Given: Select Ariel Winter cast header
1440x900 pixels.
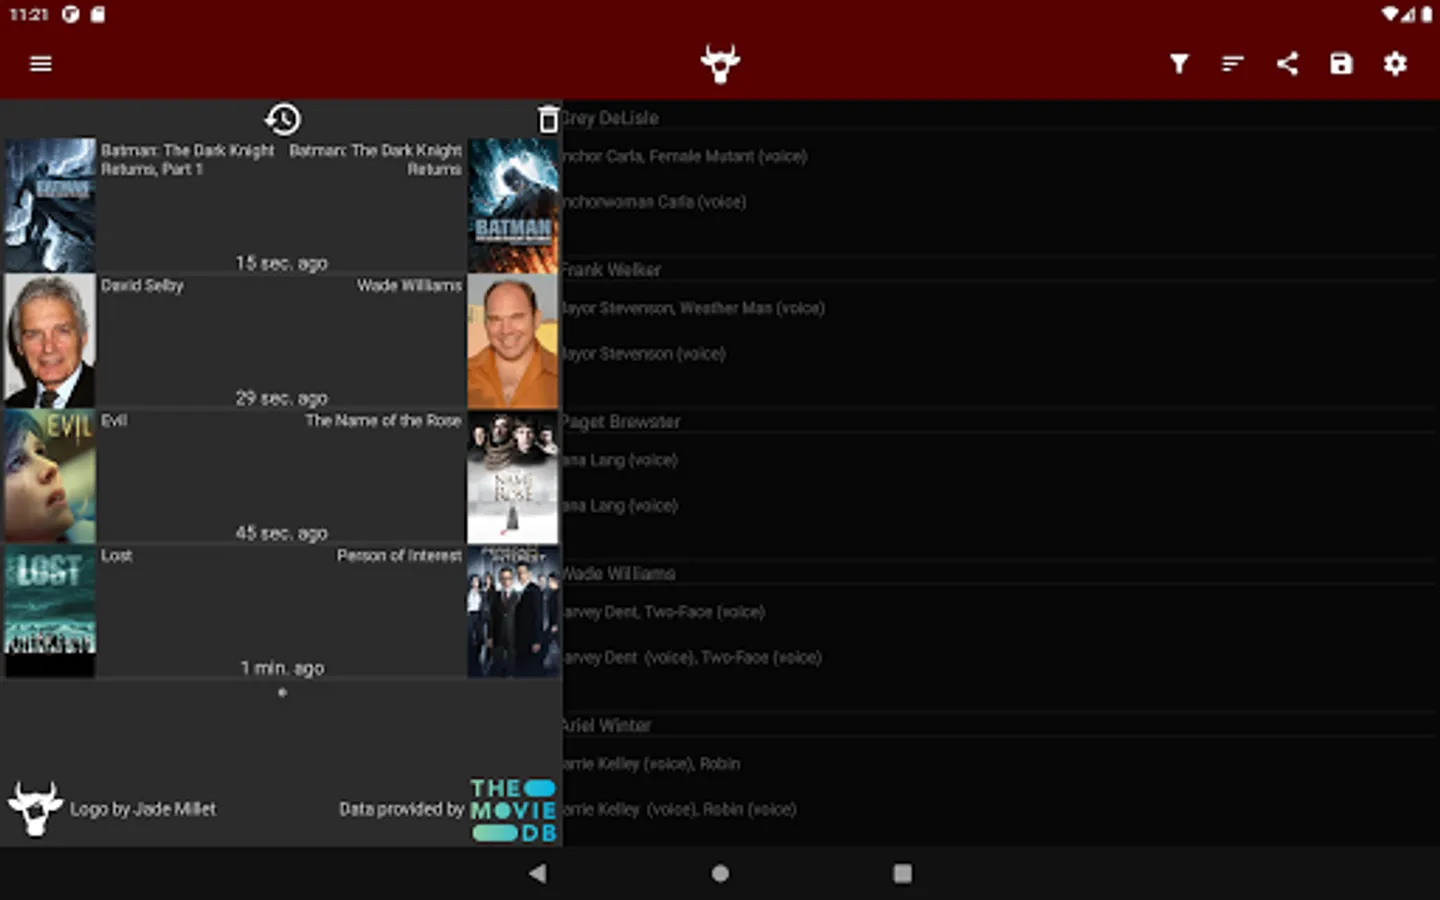Looking at the screenshot, I should (607, 726).
